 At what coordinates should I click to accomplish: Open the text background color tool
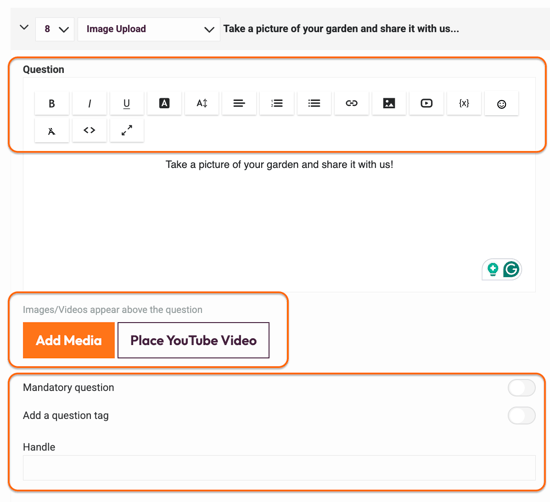click(x=164, y=103)
